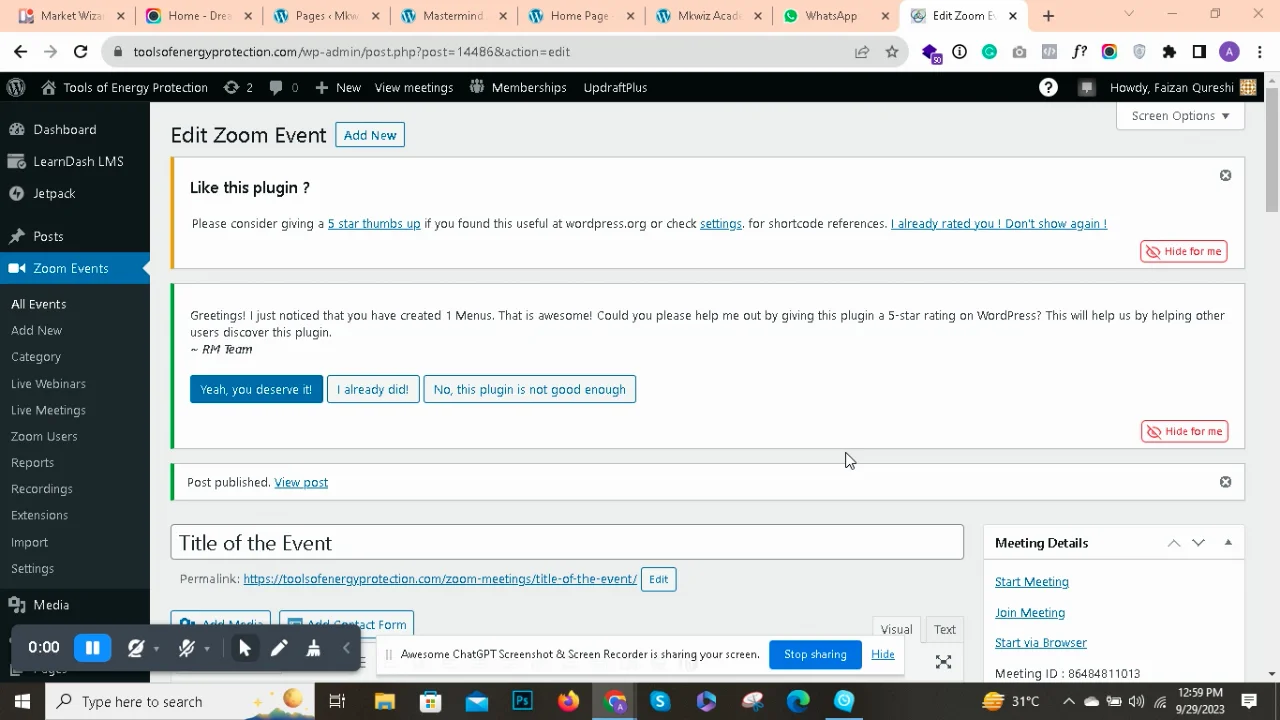Image resolution: width=1280 pixels, height=720 pixels.
Task: Hide the Like this plugin notice for me
Action: tap(1184, 251)
